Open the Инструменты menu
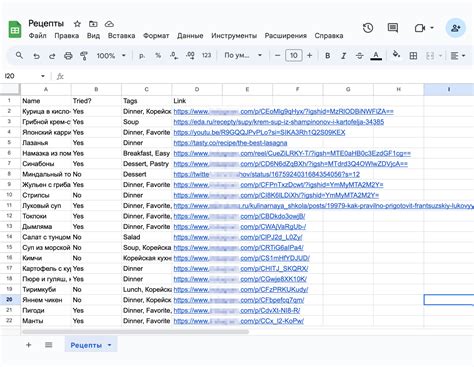This screenshot has width=474, height=367. (234, 36)
